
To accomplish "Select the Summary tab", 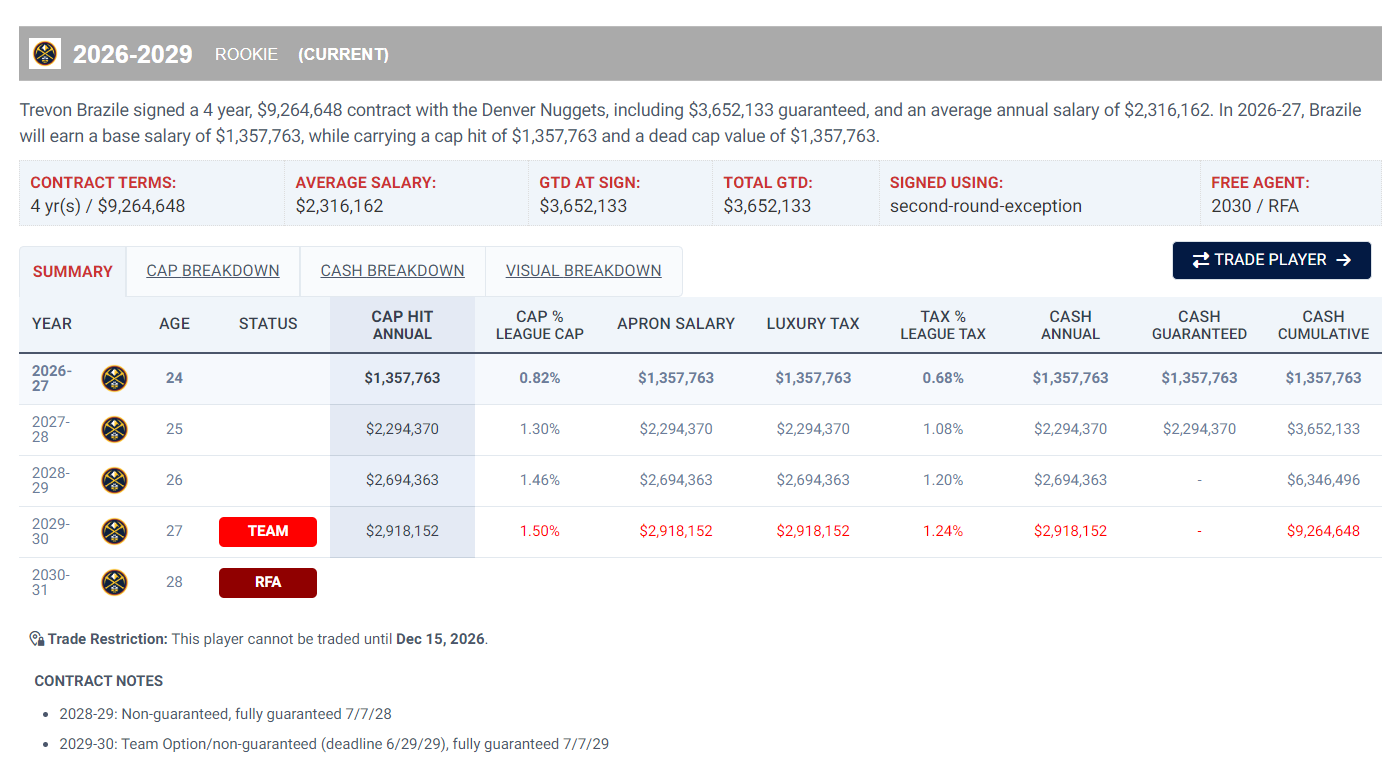I will pyautogui.click(x=73, y=272).
